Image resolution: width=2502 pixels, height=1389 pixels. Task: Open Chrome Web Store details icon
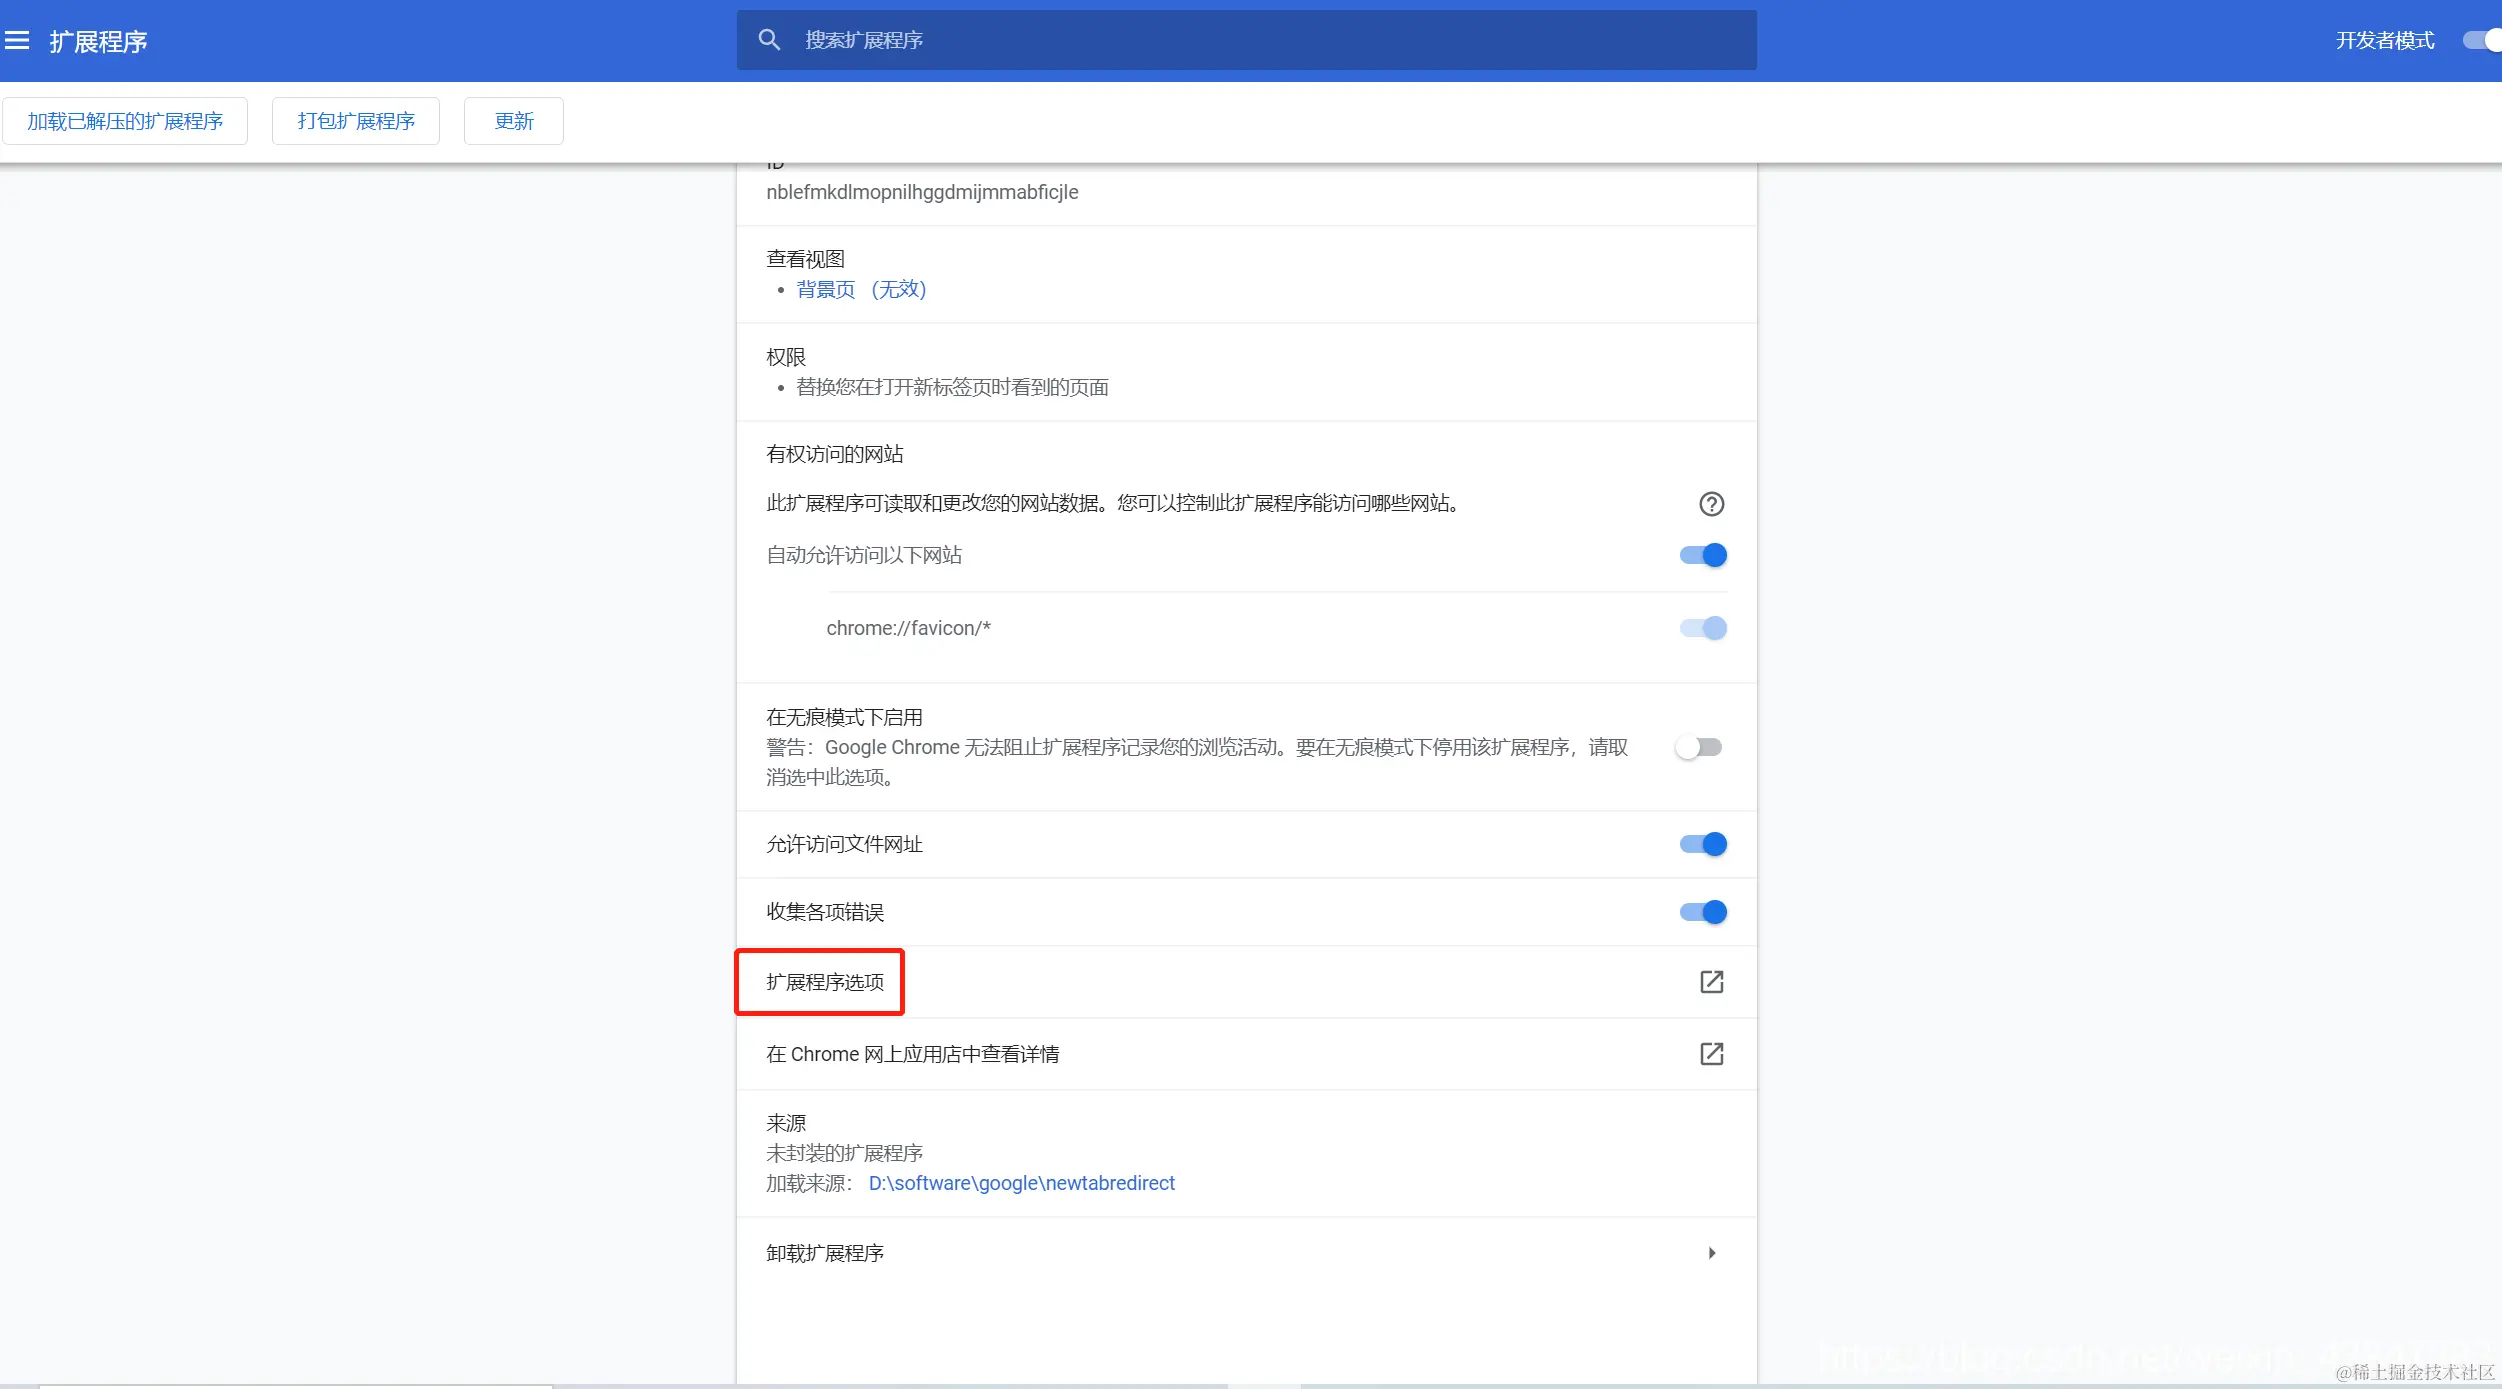pyautogui.click(x=1711, y=1054)
